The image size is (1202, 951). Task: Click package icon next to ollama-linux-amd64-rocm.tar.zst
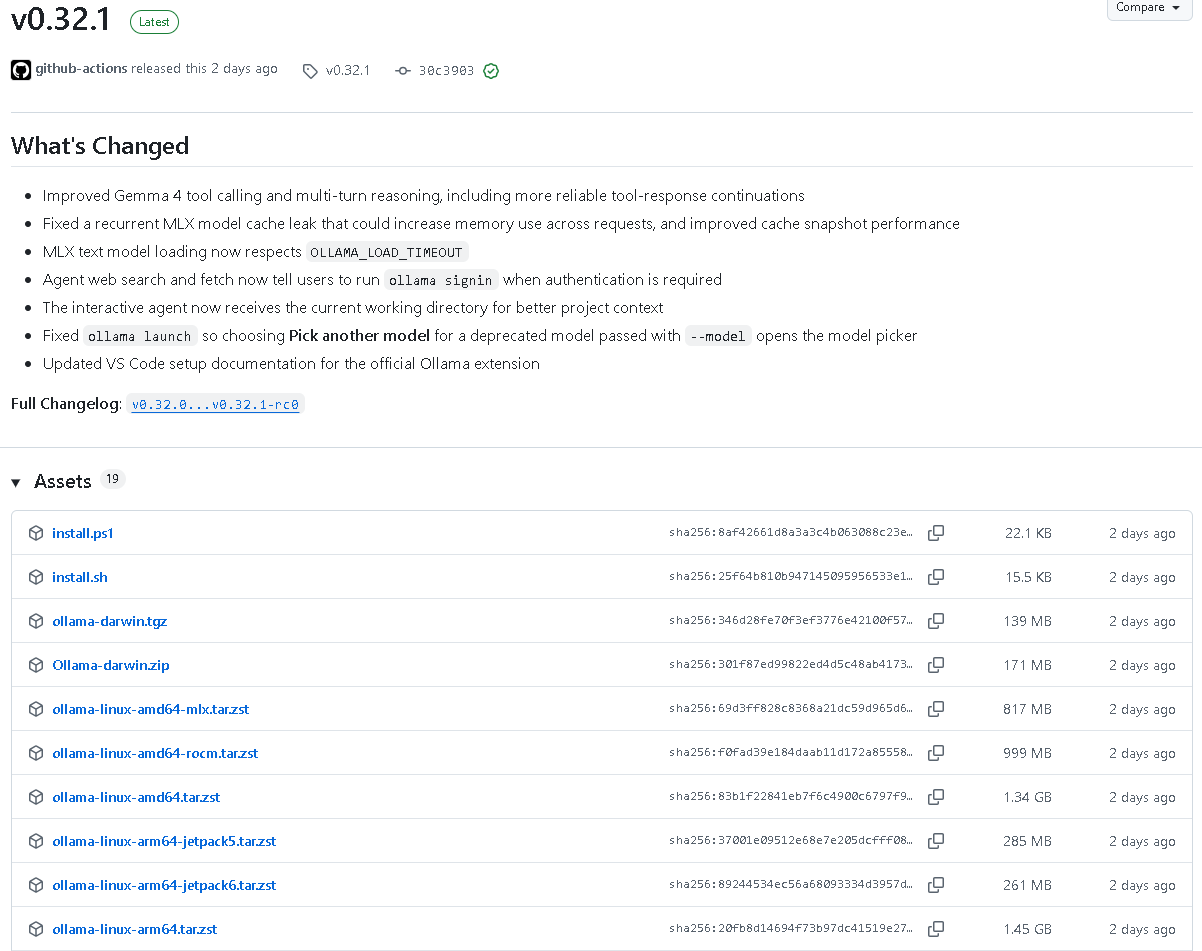click(x=36, y=753)
